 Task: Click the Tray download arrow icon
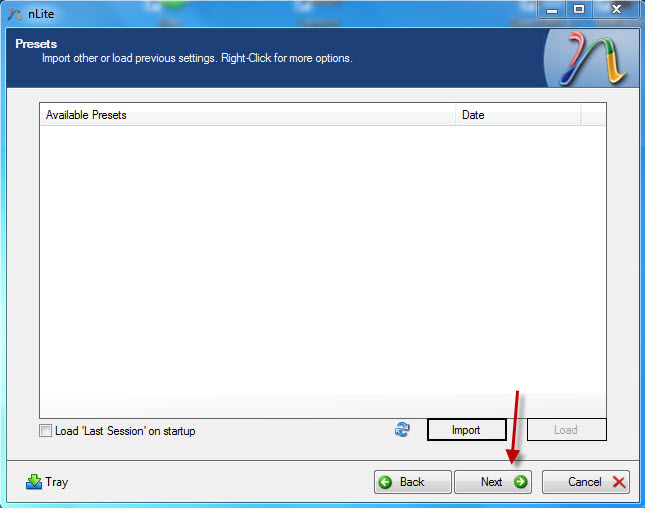coord(34,482)
